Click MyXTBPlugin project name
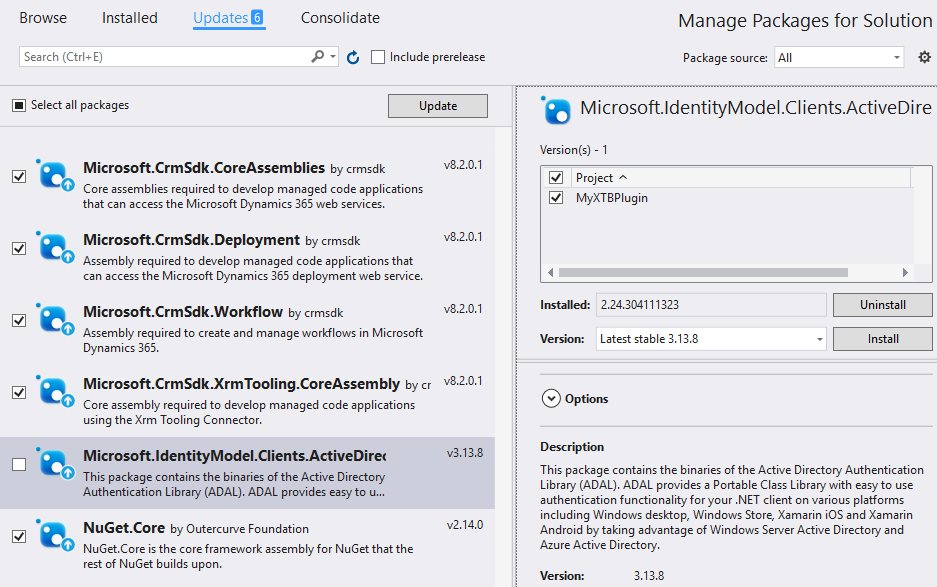937x587 pixels. point(612,198)
